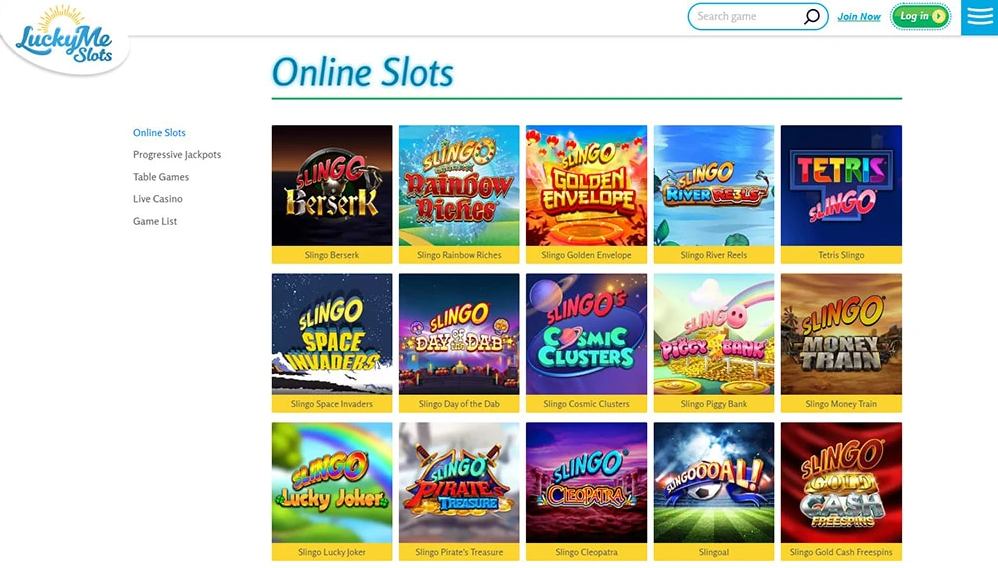Launch Slingo Cosmic Clusters game tile
Image resolution: width=998 pixels, height=568 pixels.
click(x=586, y=343)
